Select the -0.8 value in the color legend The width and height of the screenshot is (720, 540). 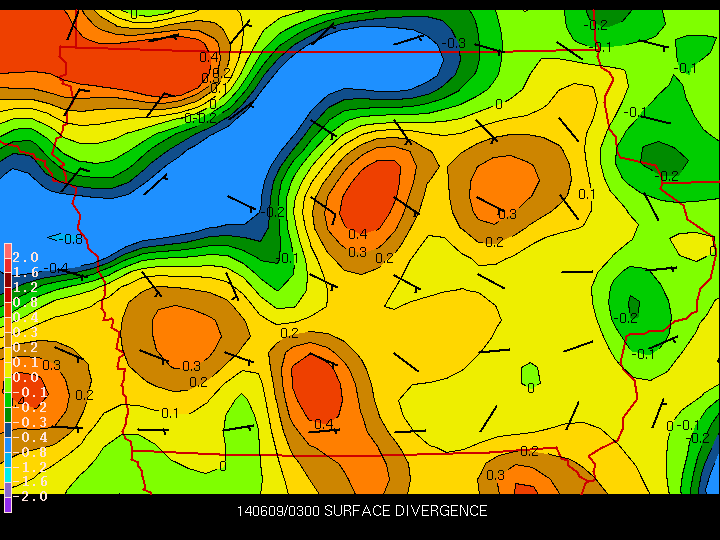(30, 452)
